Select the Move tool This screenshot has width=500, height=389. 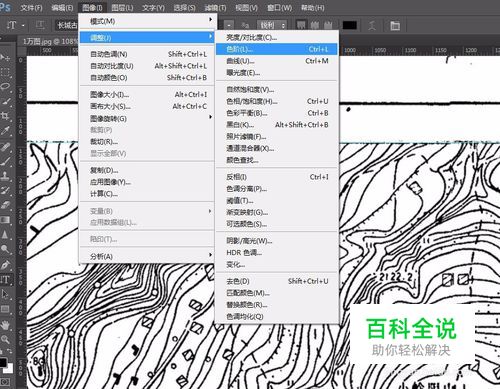5,58
